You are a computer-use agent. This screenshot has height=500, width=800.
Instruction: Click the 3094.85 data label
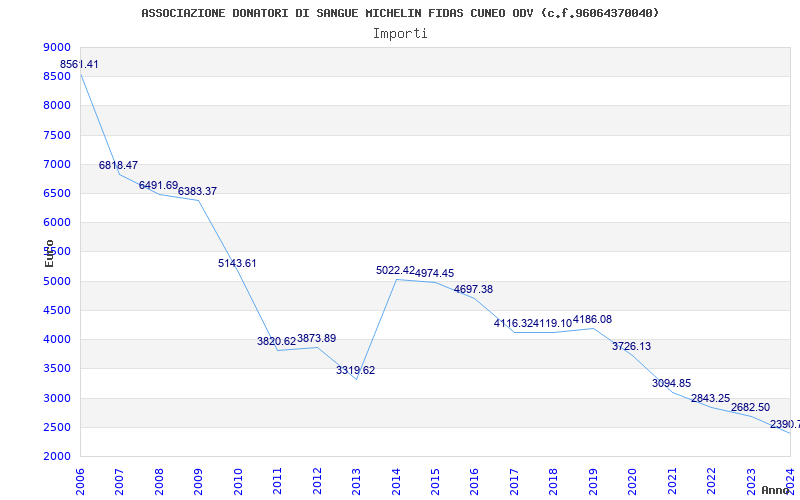tap(671, 384)
